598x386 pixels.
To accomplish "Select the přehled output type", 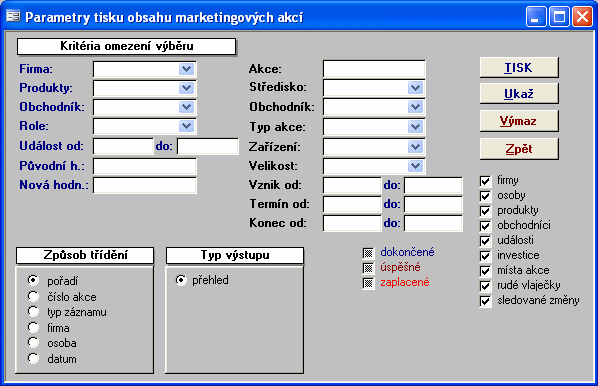I will 181,280.
